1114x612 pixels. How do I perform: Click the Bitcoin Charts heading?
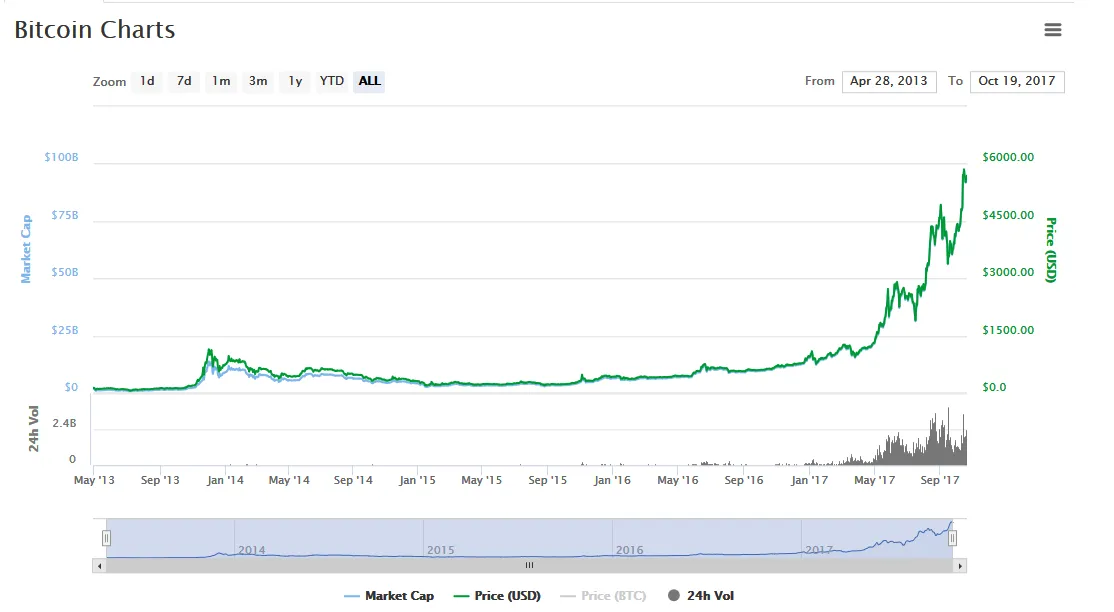coord(94,30)
